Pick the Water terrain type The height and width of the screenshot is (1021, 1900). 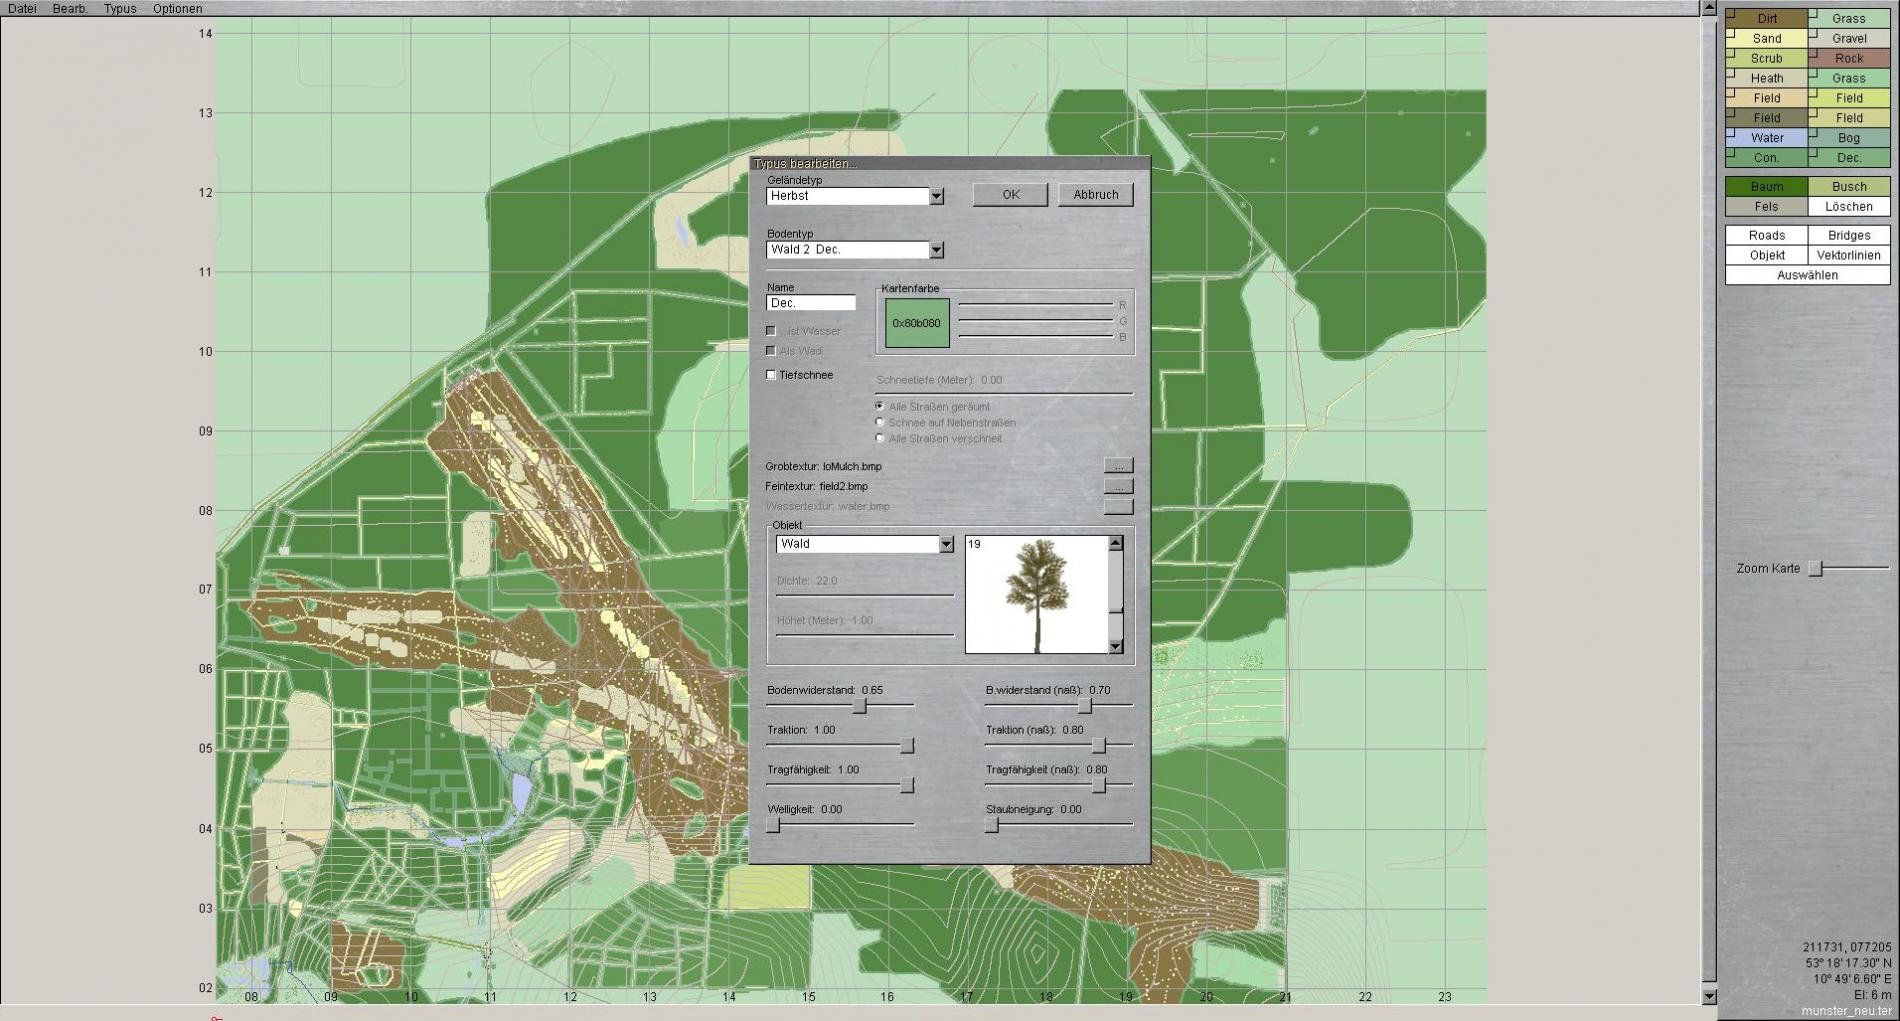[1767, 138]
